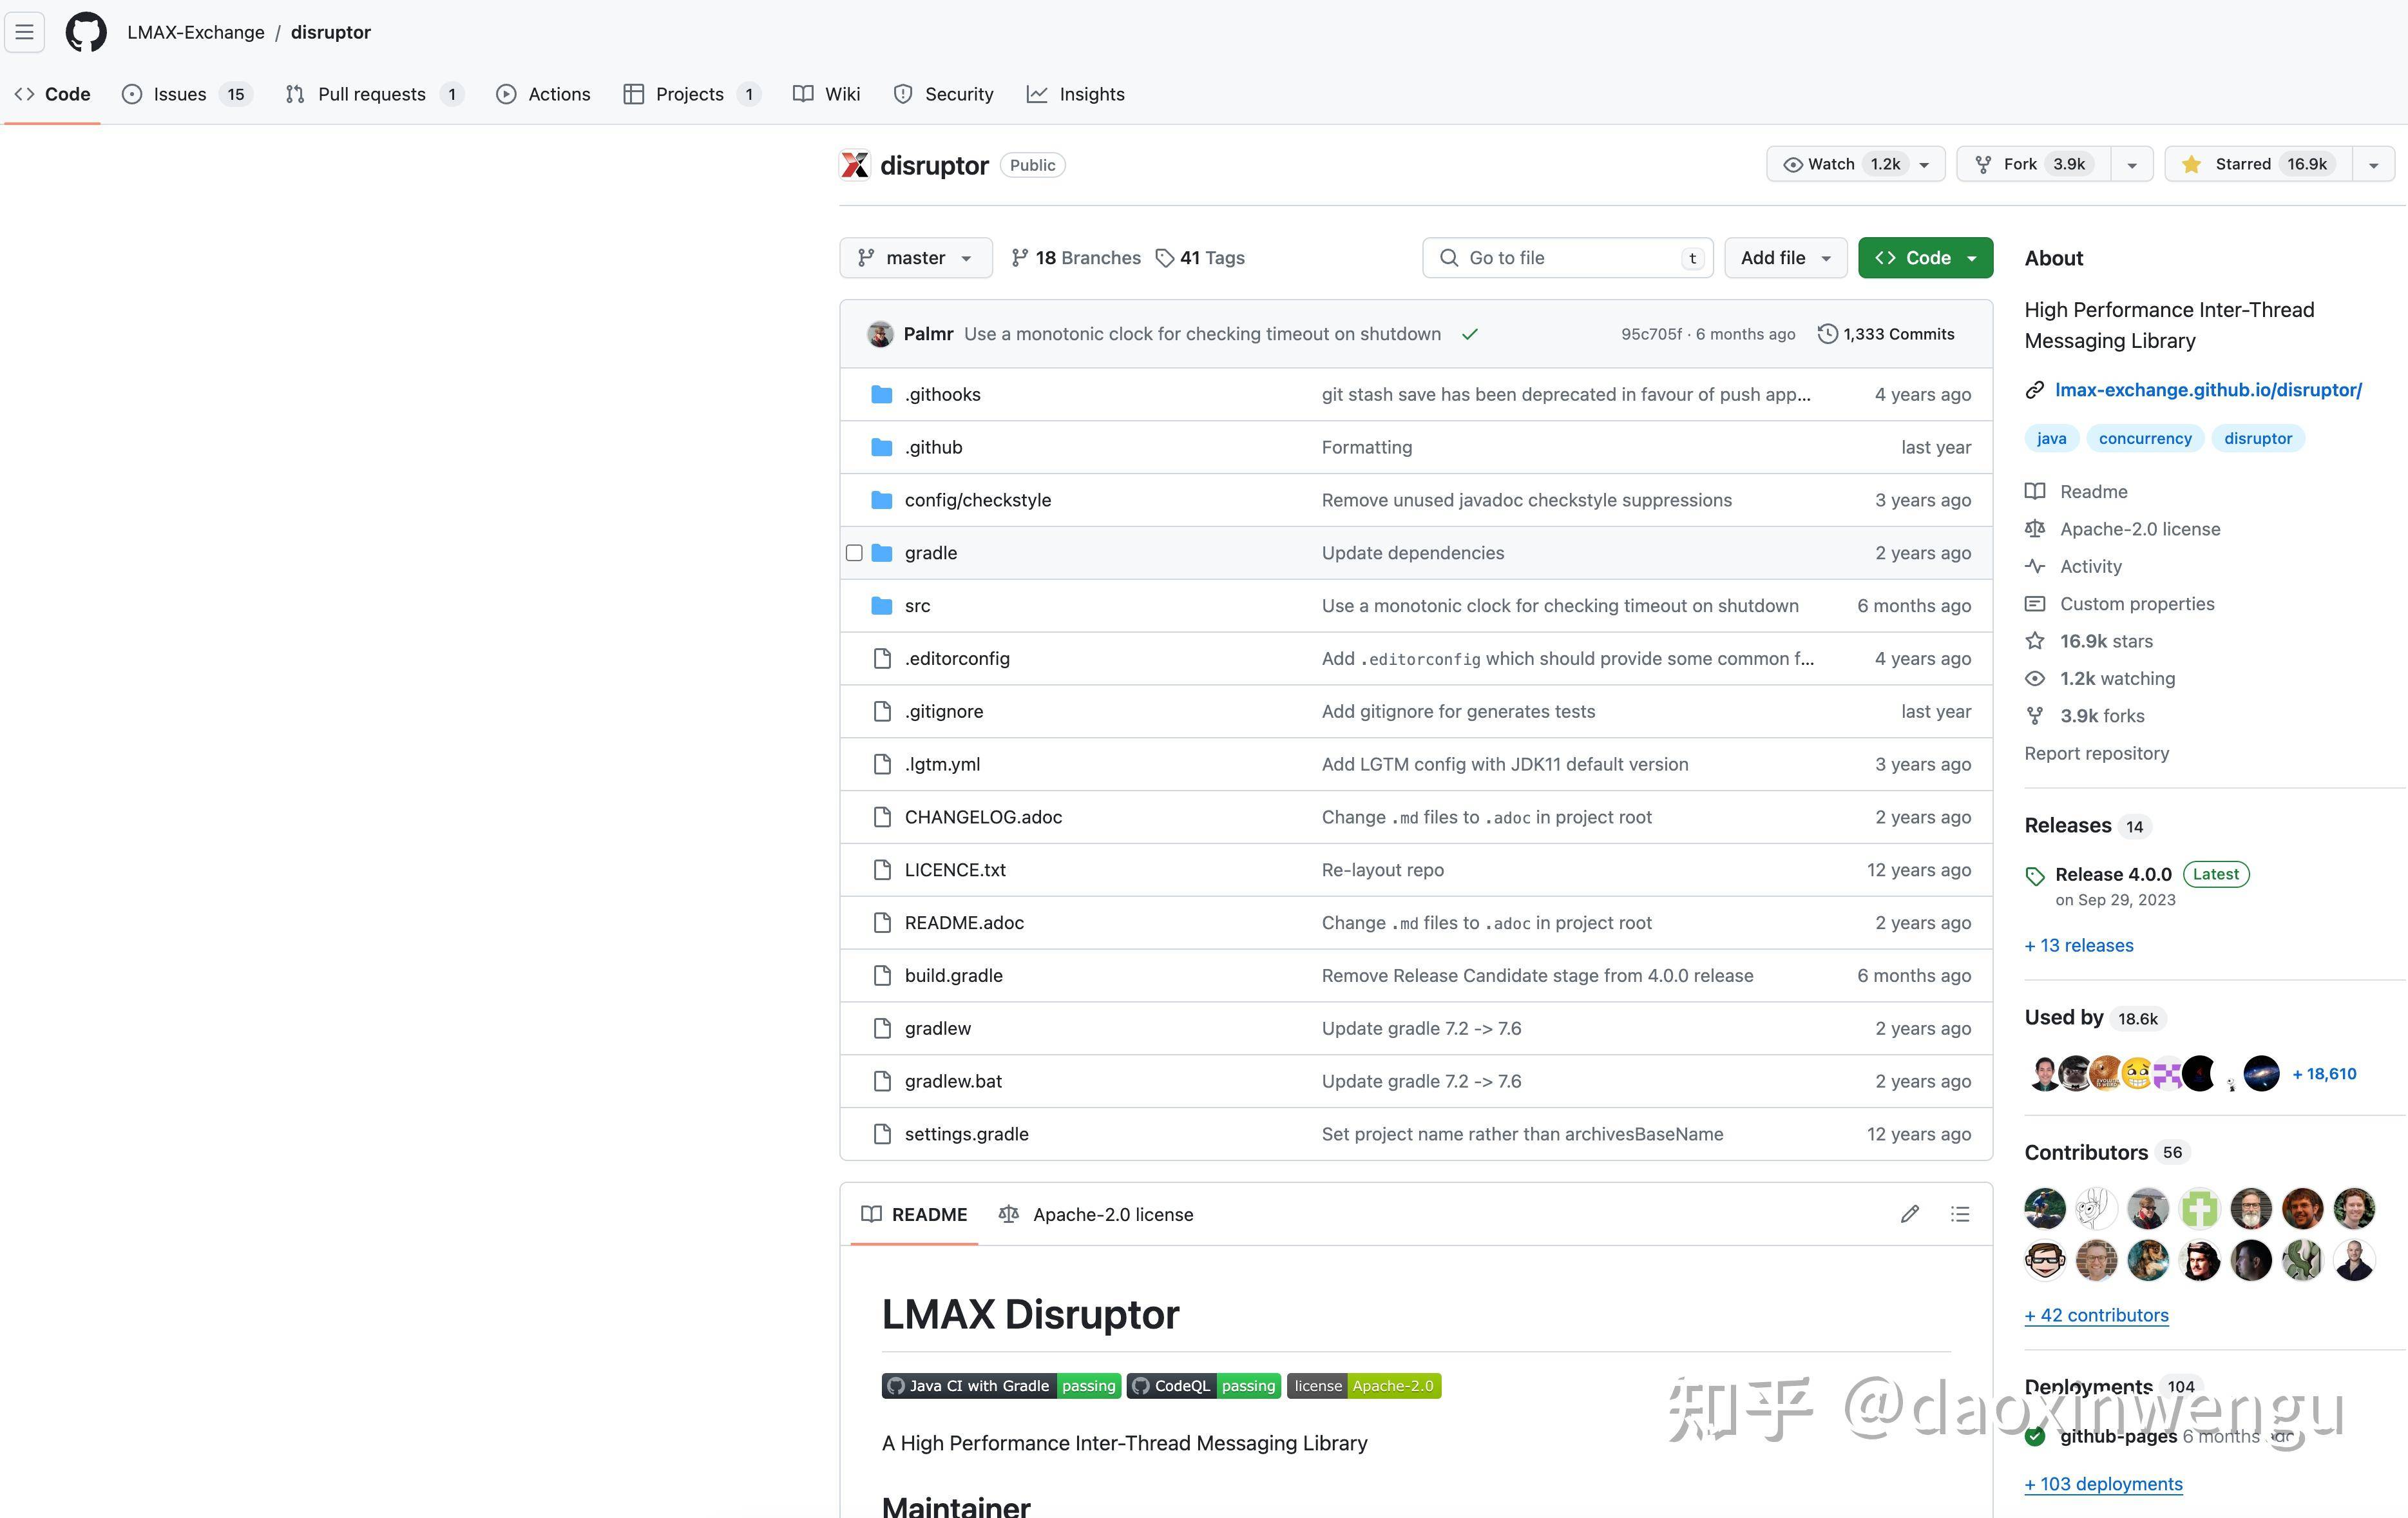Open the star lists dropdown arrow
The width and height of the screenshot is (2408, 1518).
[x=2373, y=164]
